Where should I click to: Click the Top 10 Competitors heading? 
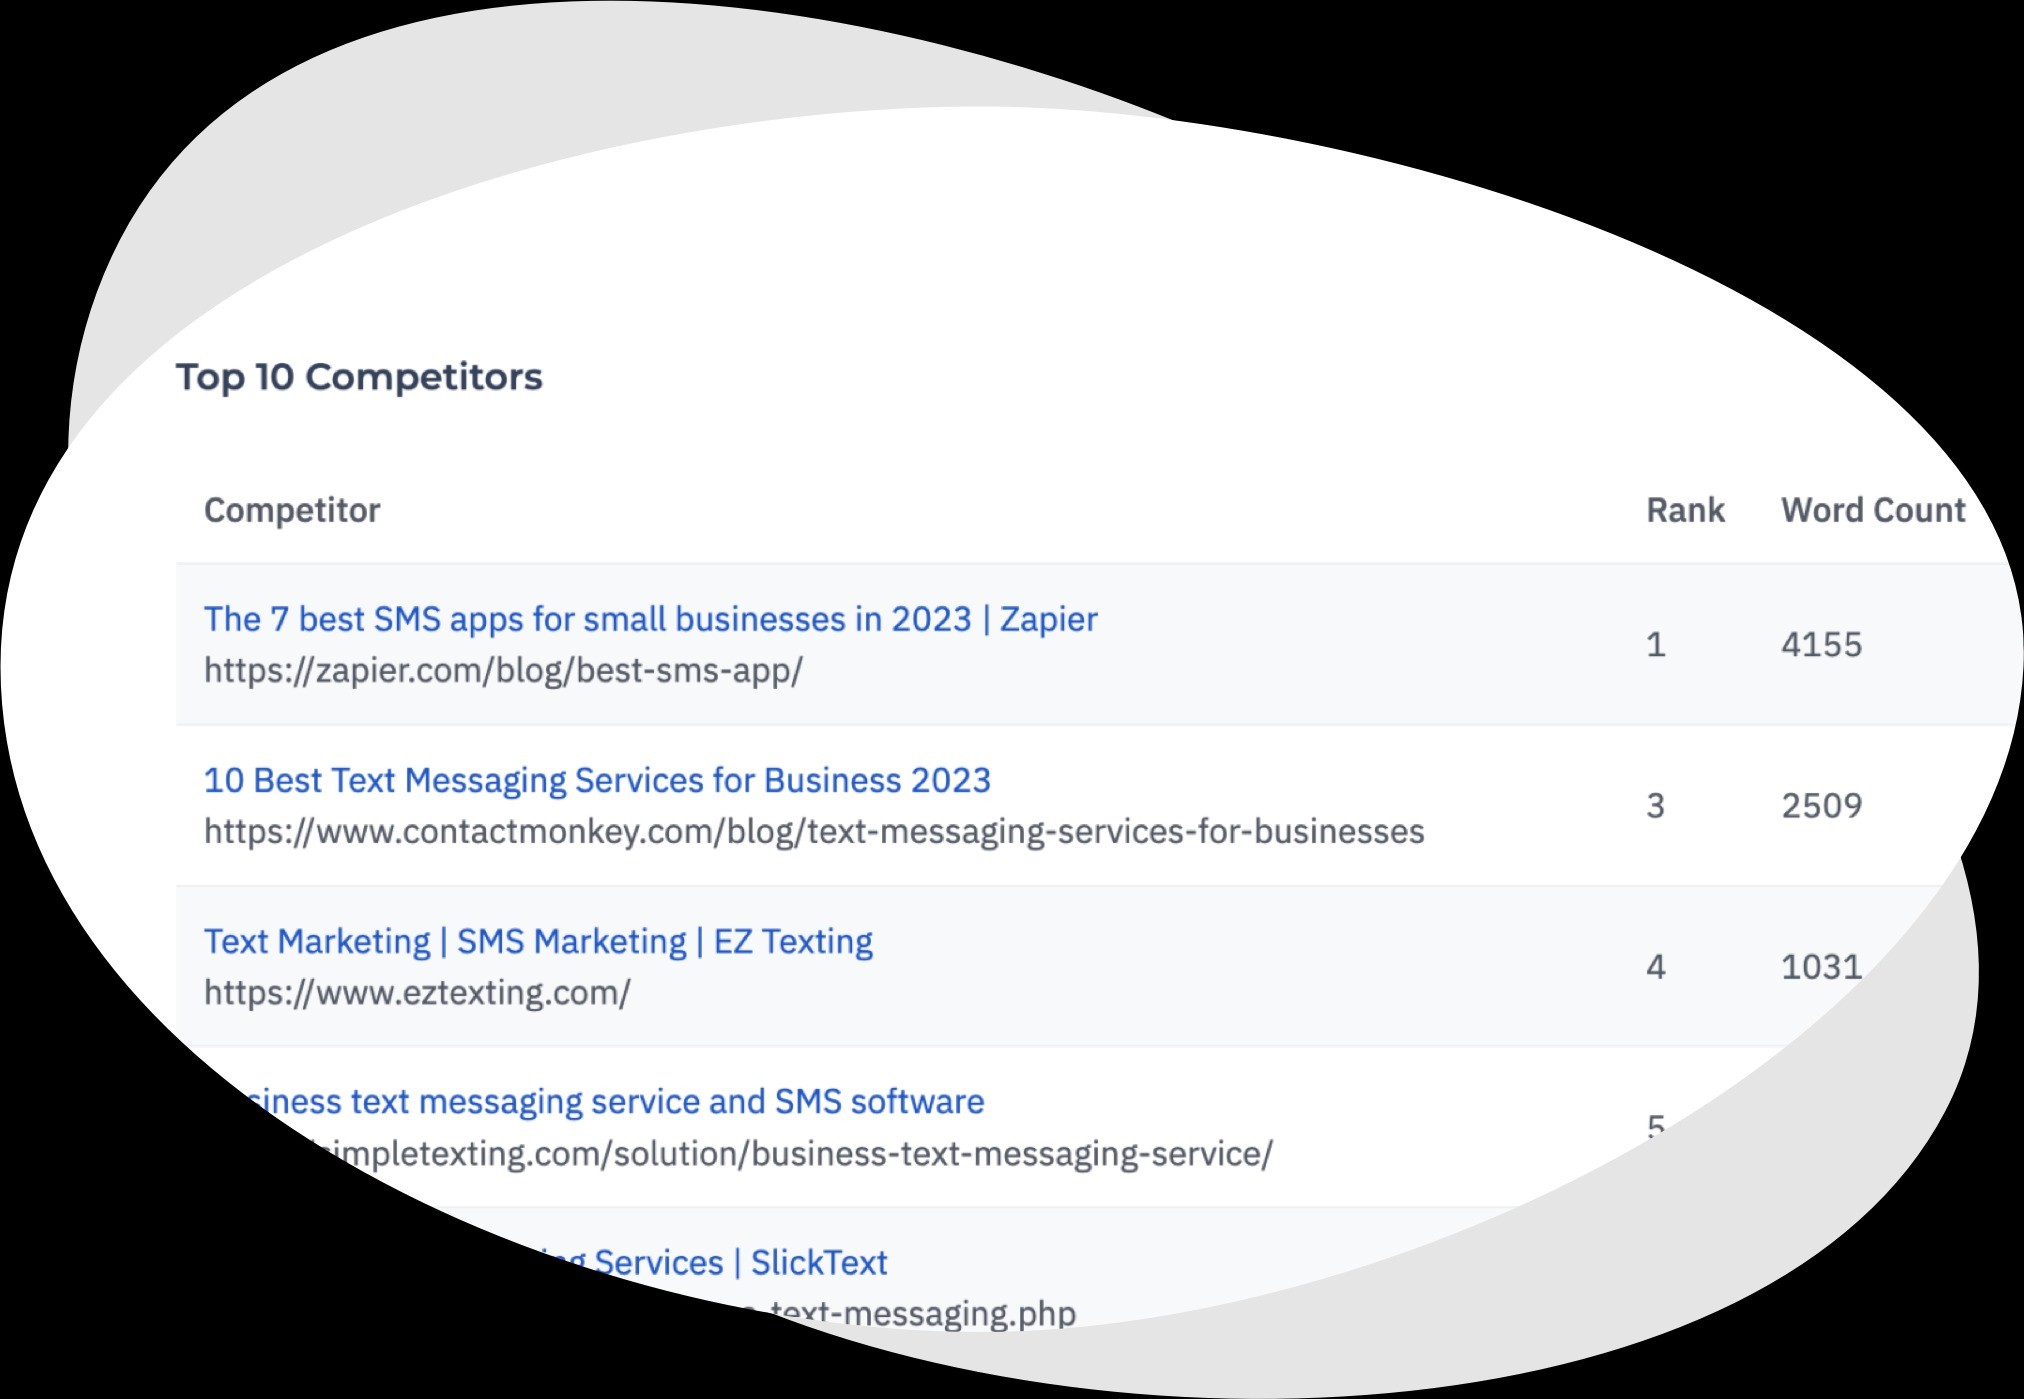pos(359,377)
